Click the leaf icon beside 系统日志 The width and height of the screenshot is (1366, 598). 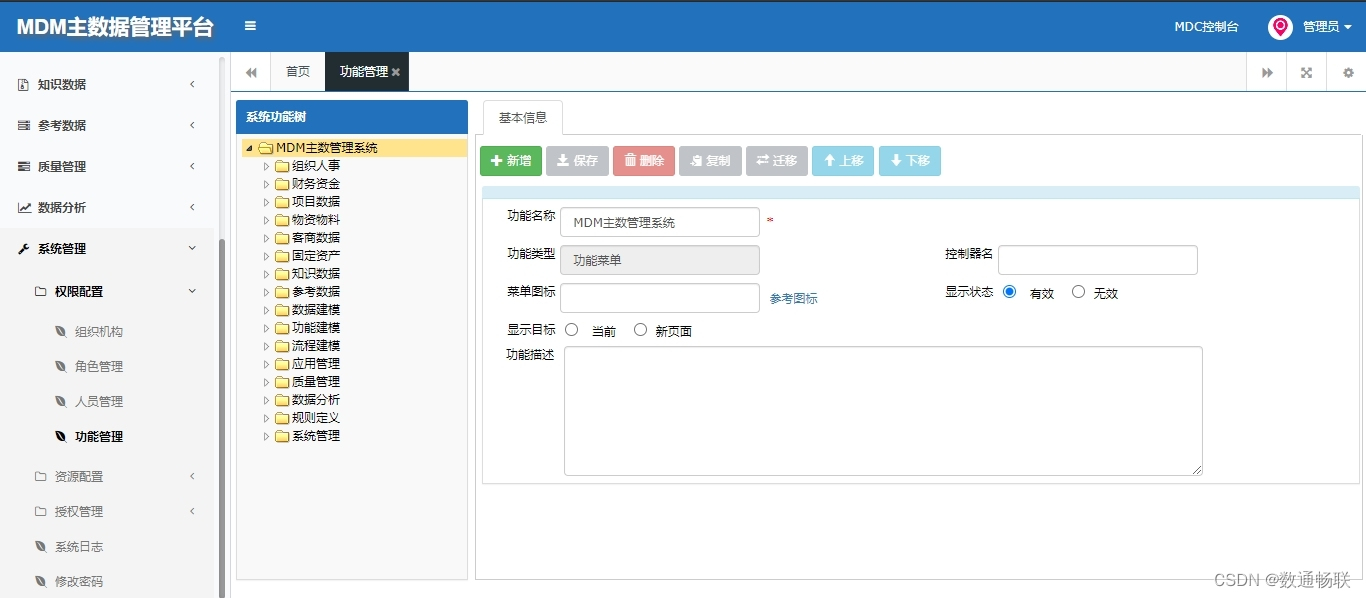point(41,547)
